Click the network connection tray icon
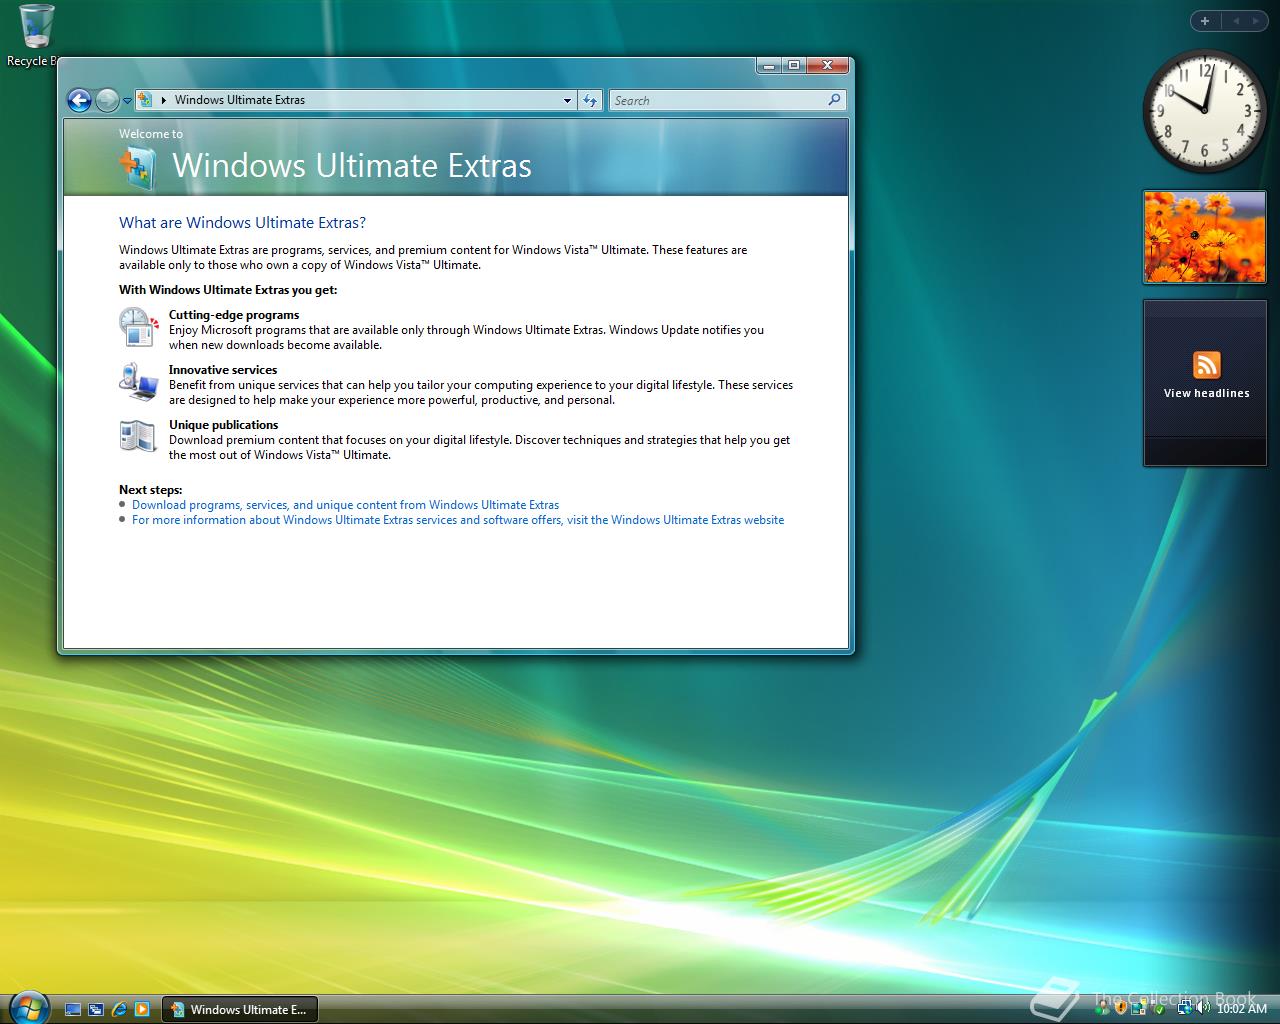Viewport: 1280px width, 1024px height. (x=1185, y=1009)
